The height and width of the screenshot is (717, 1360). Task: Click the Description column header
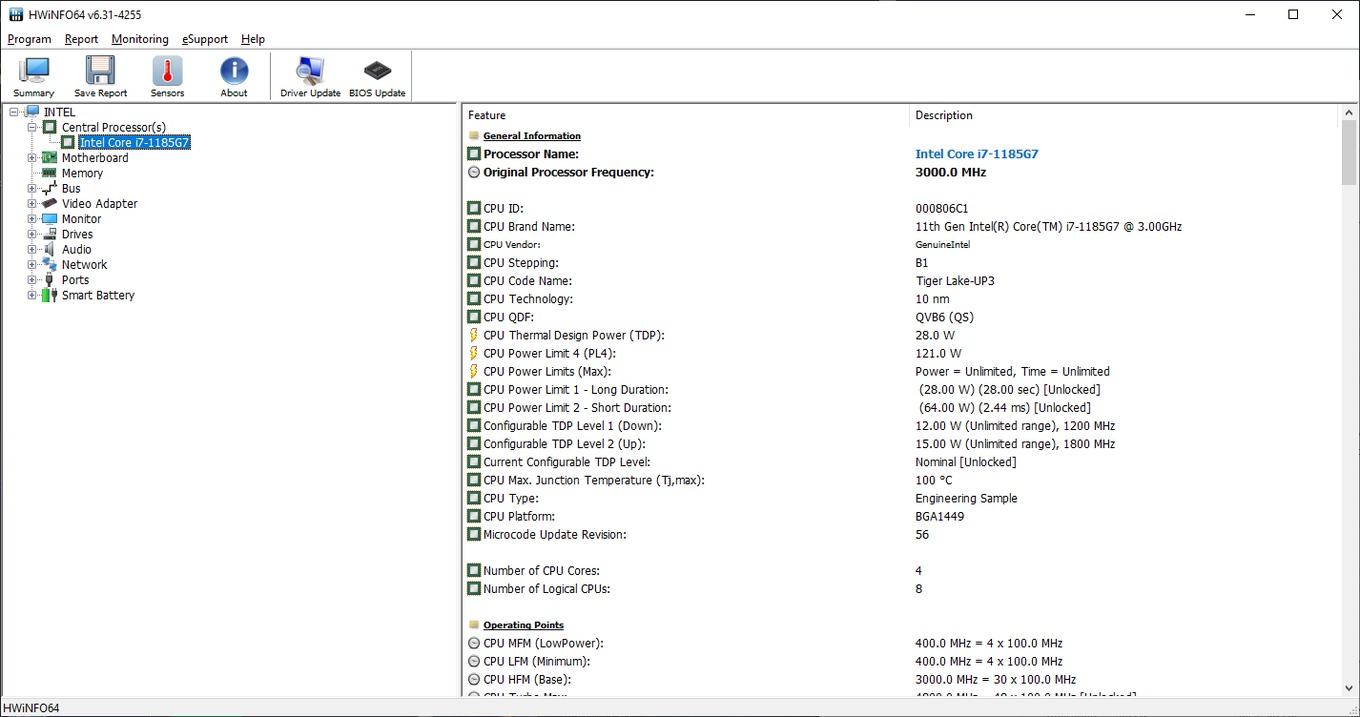click(x=1123, y=115)
